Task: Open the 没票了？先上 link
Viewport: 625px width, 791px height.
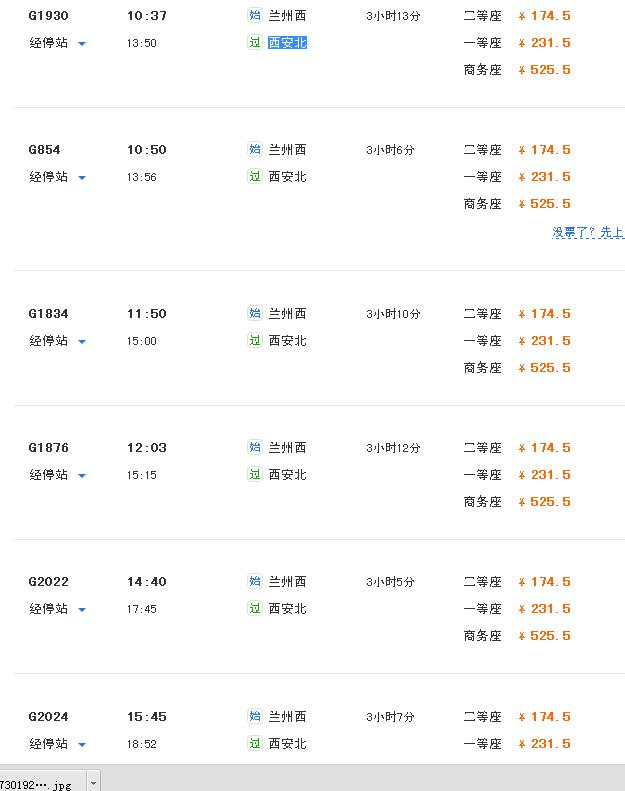Action: point(588,232)
